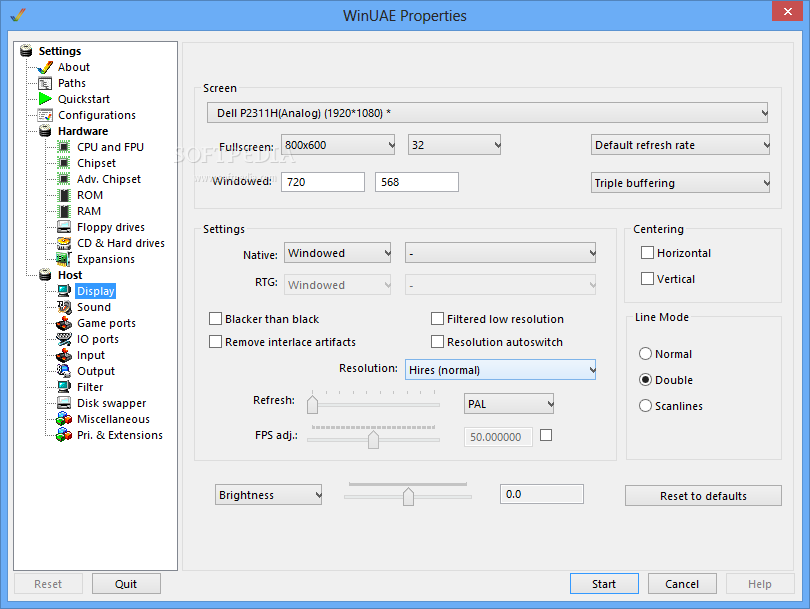810x609 pixels.
Task: Select Scanlines line mode radio button
Action: (x=645, y=405)
